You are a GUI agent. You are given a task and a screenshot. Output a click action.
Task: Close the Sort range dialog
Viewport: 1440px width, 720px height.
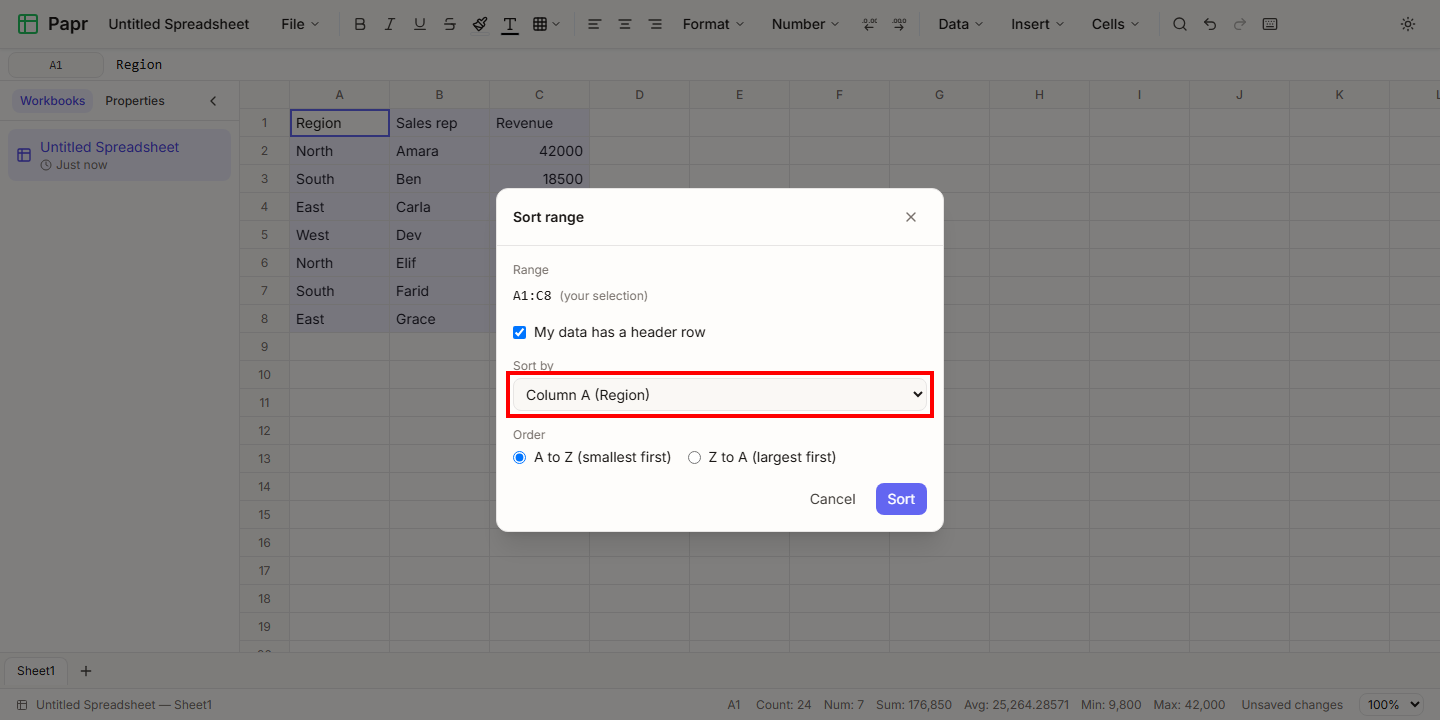[x=911, y=217]
